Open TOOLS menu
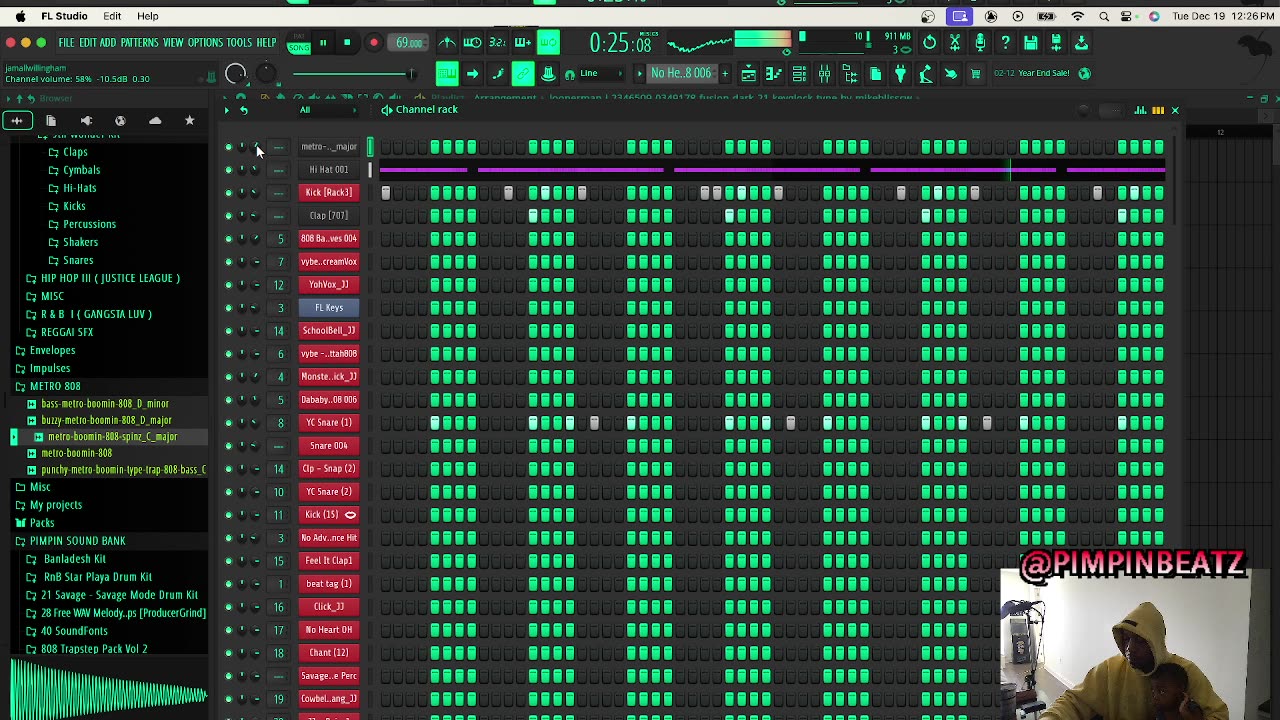This screenshot has height=720, width=1280. 239,43
